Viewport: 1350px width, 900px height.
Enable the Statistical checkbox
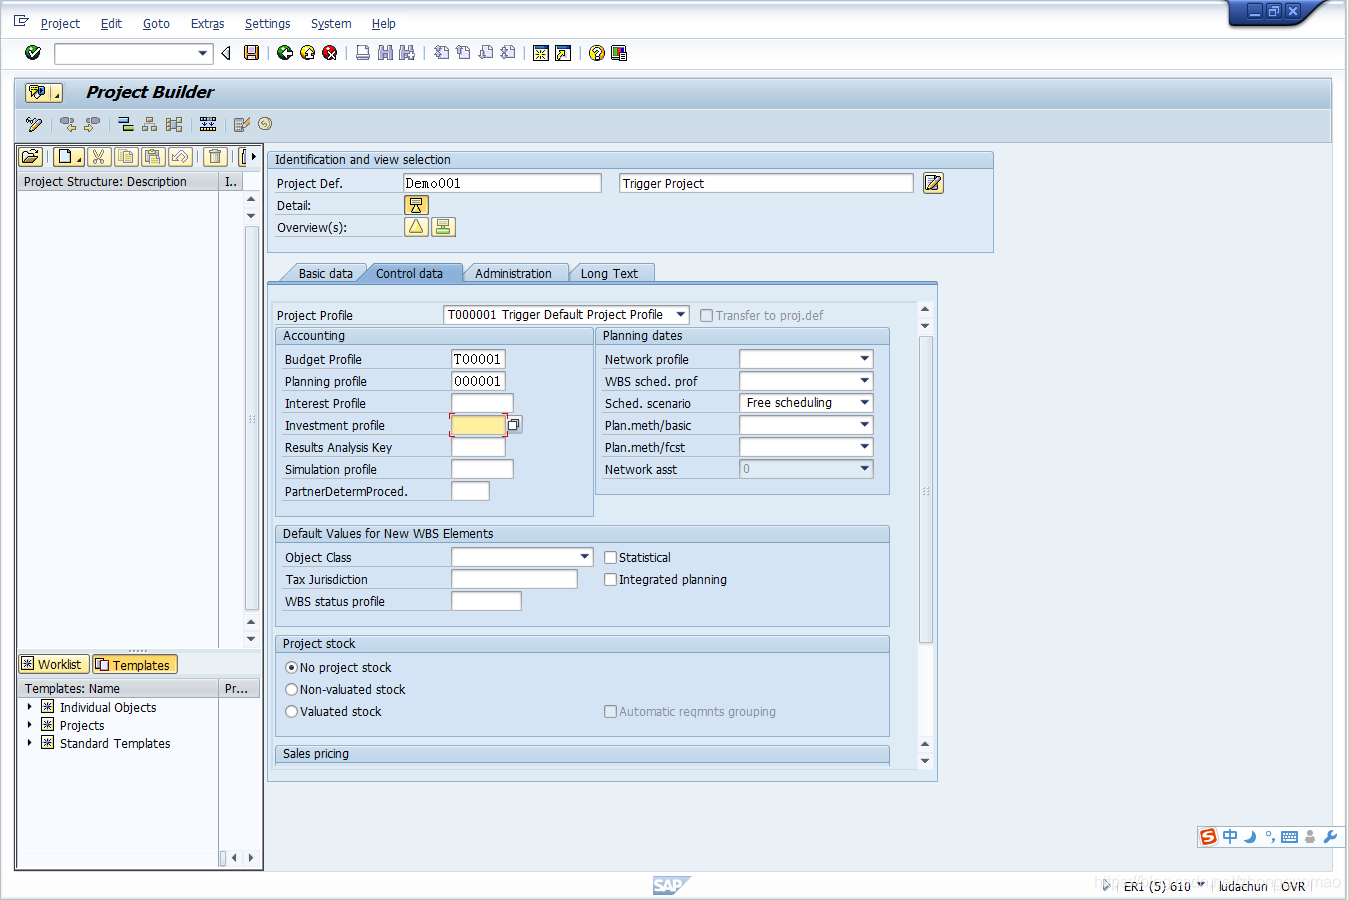click(610, 558)
